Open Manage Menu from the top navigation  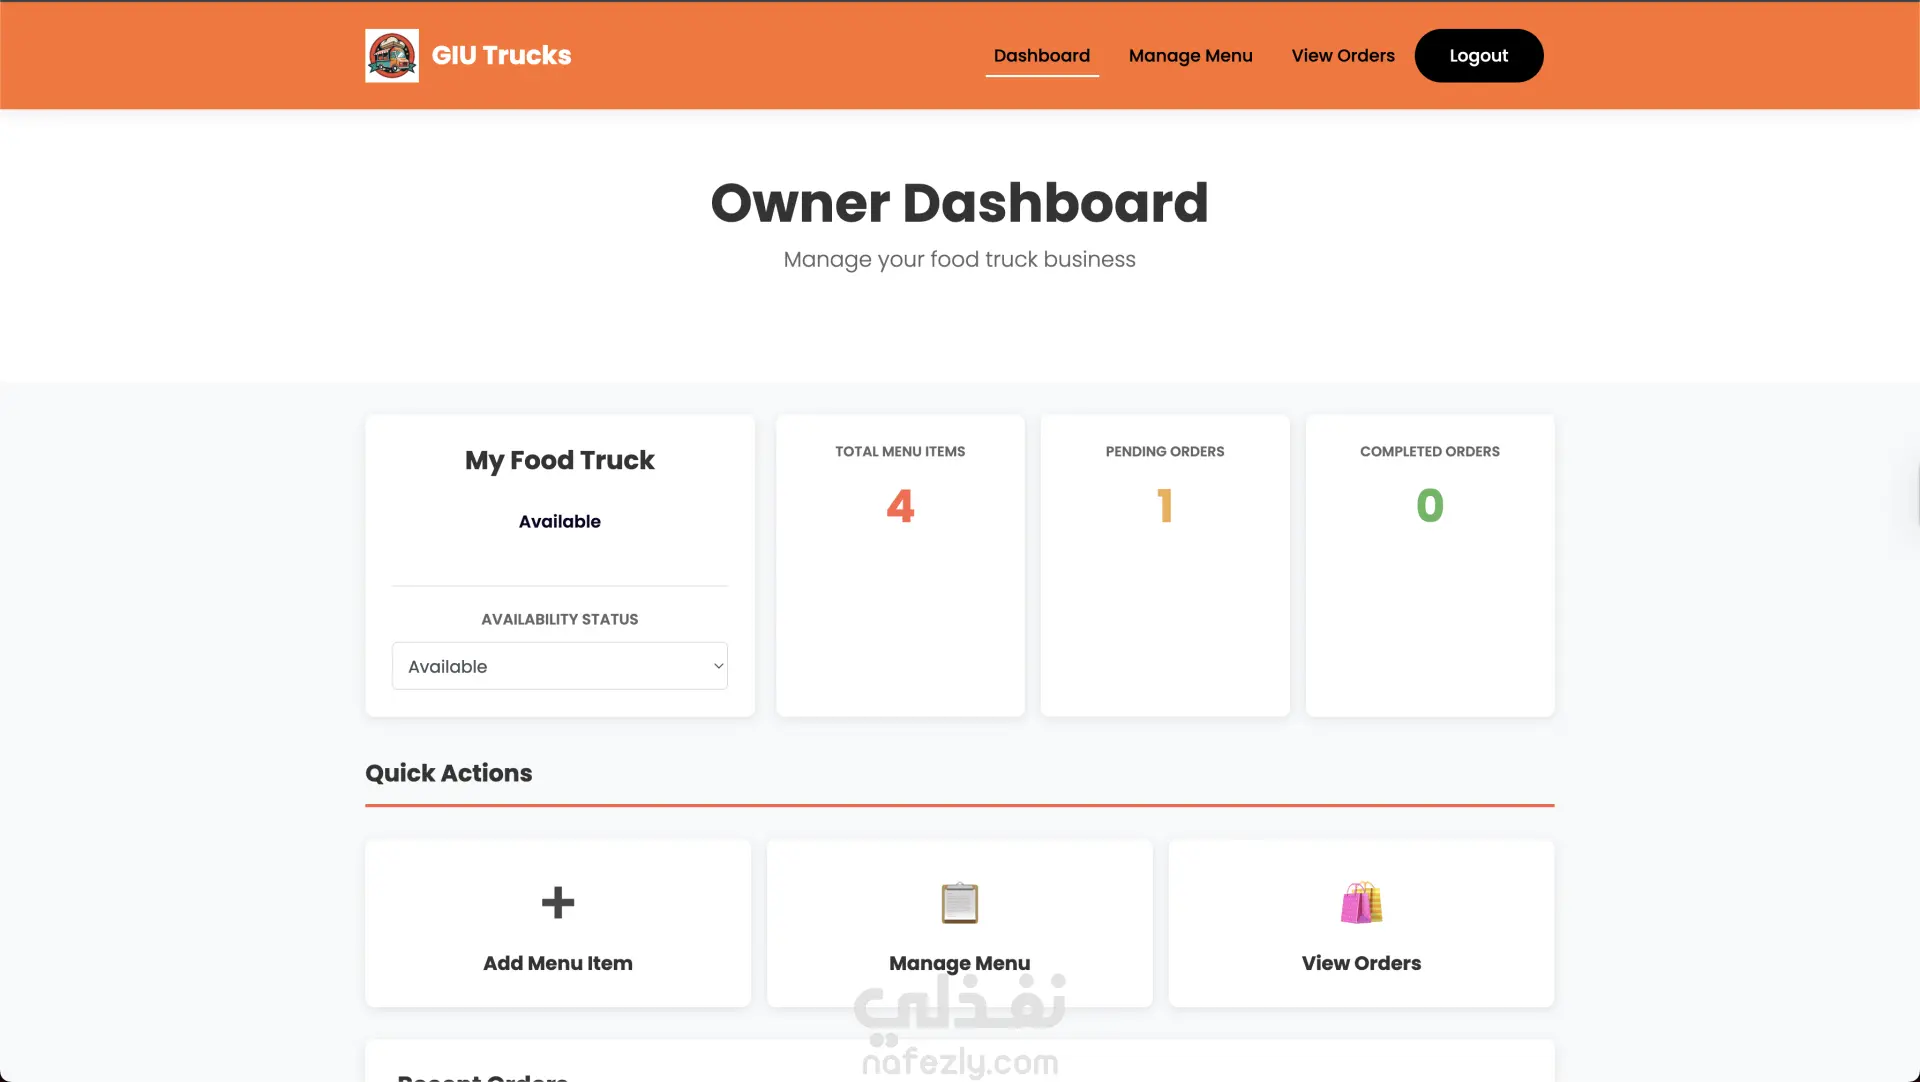pos(1190,56)
